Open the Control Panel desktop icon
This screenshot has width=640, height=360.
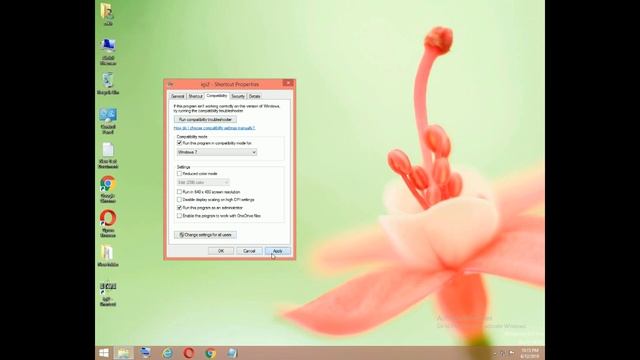pos(108,121)
